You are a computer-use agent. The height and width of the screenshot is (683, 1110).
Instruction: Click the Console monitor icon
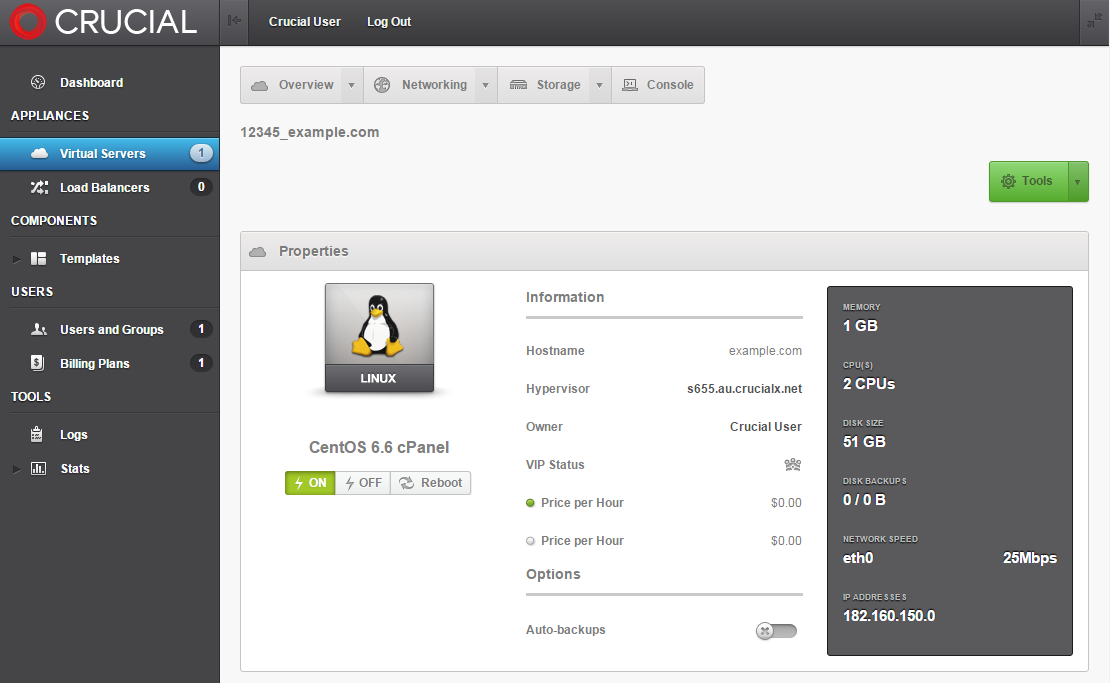(x=629, y=85)
